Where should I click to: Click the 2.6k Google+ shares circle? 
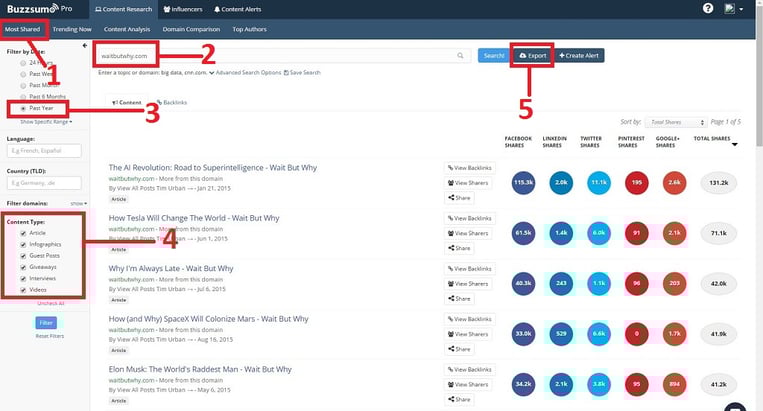(674, 183)
